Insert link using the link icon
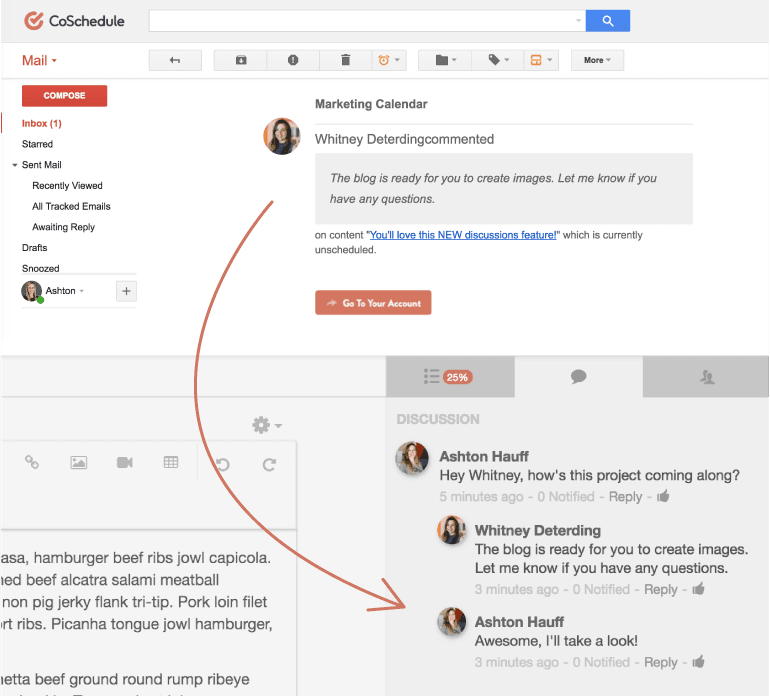Screen dimensions: 770x696 32,462
